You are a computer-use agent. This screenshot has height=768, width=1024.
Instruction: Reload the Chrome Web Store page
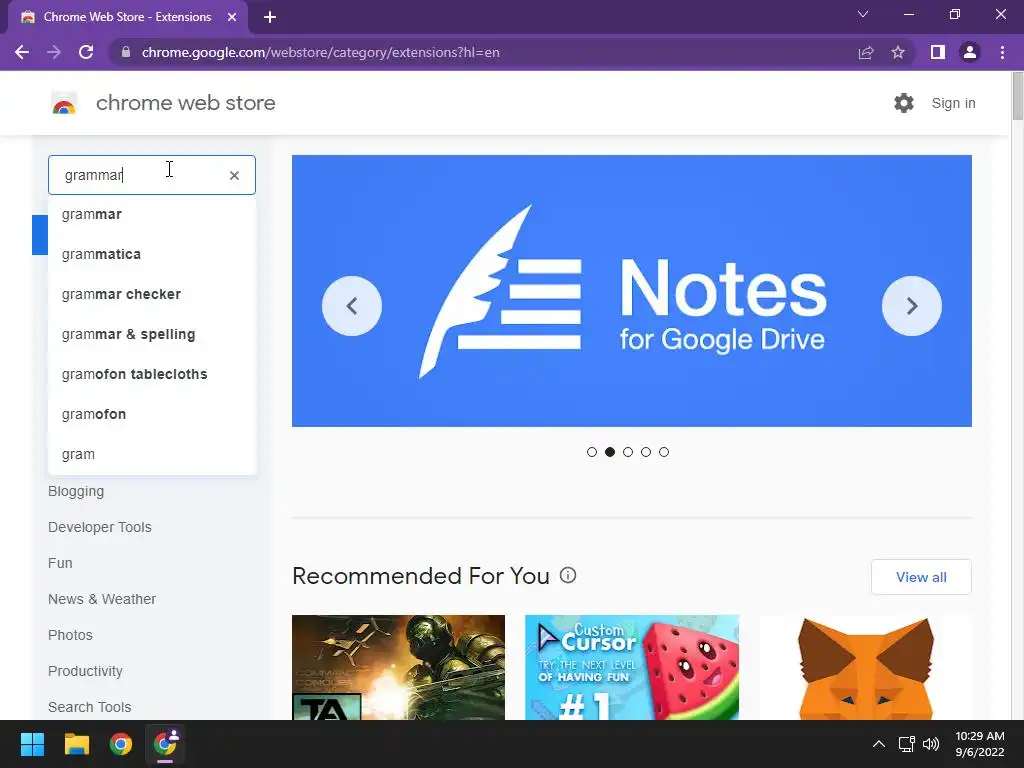[86, 52]
